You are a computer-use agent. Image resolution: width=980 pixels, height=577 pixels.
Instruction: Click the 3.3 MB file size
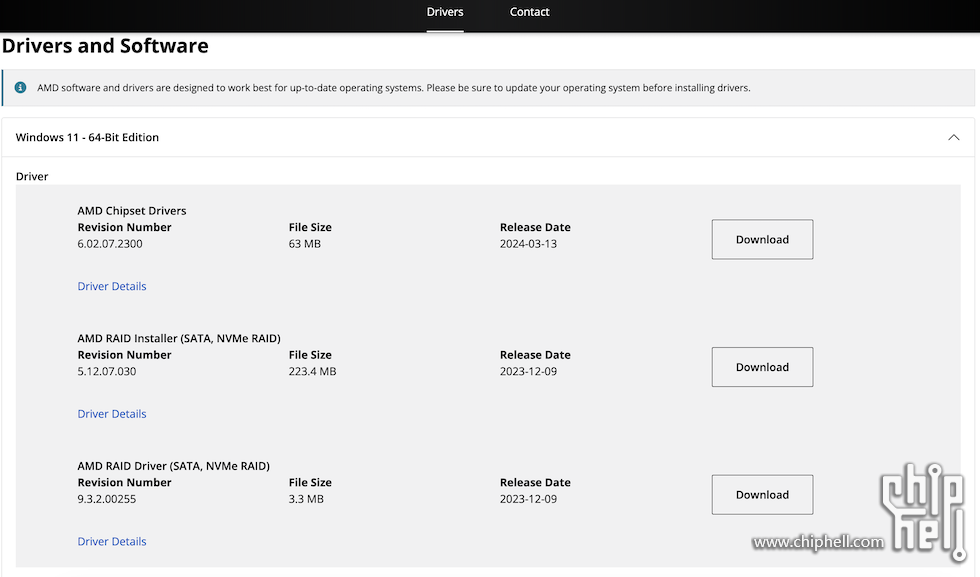point(306,499)
